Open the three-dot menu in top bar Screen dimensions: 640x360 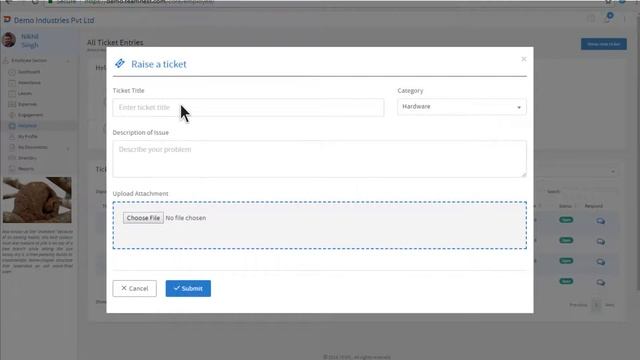pyautogui.click(x=624, y=19)
